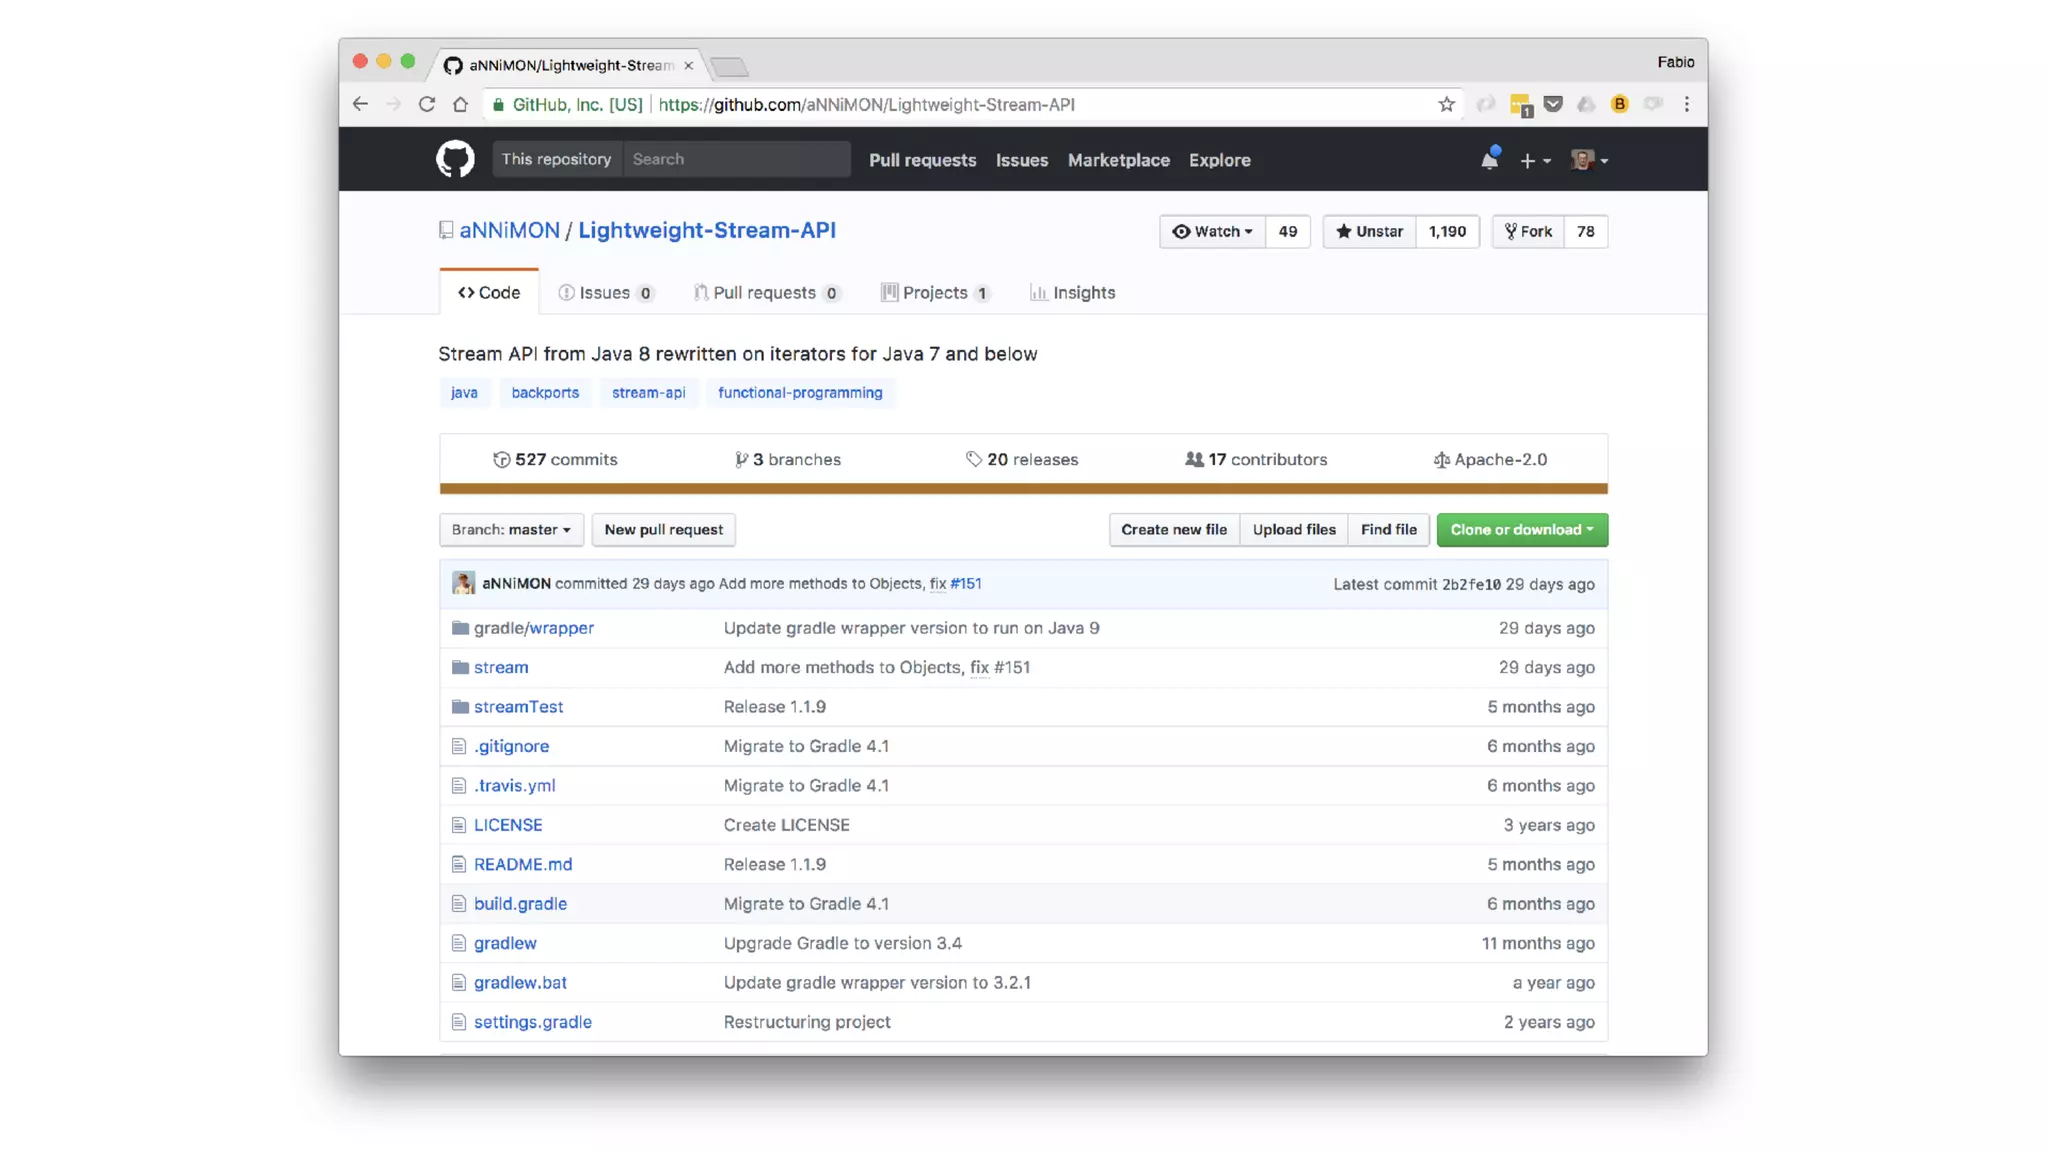
Task: Unstar the repository
Action: click(1370, 231)
